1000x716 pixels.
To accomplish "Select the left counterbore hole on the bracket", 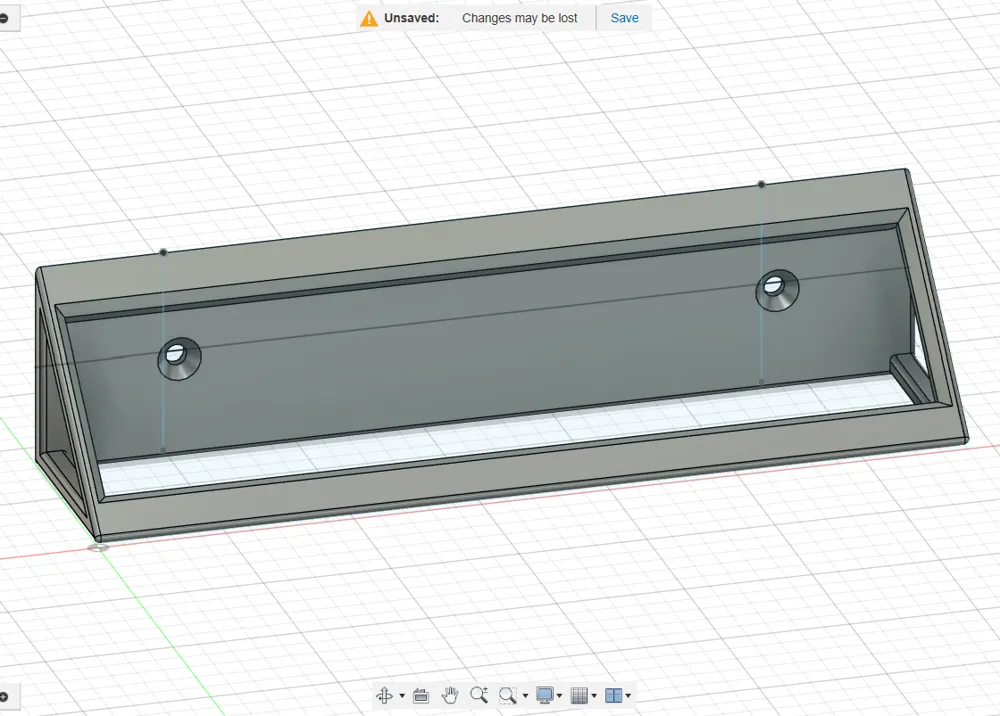I will click(x=178, y=357).
